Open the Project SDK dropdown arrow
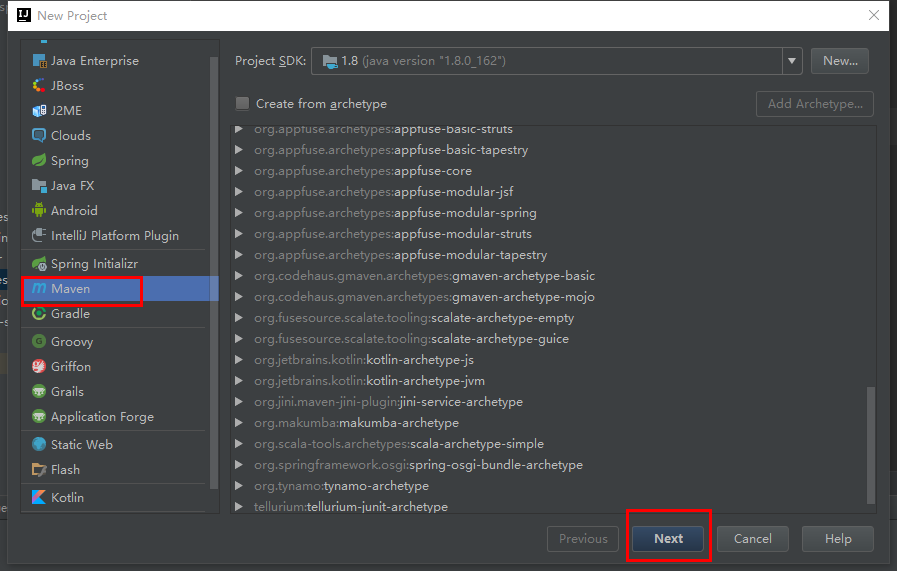This screenshot has height=571, width=897. coord(792,61)
